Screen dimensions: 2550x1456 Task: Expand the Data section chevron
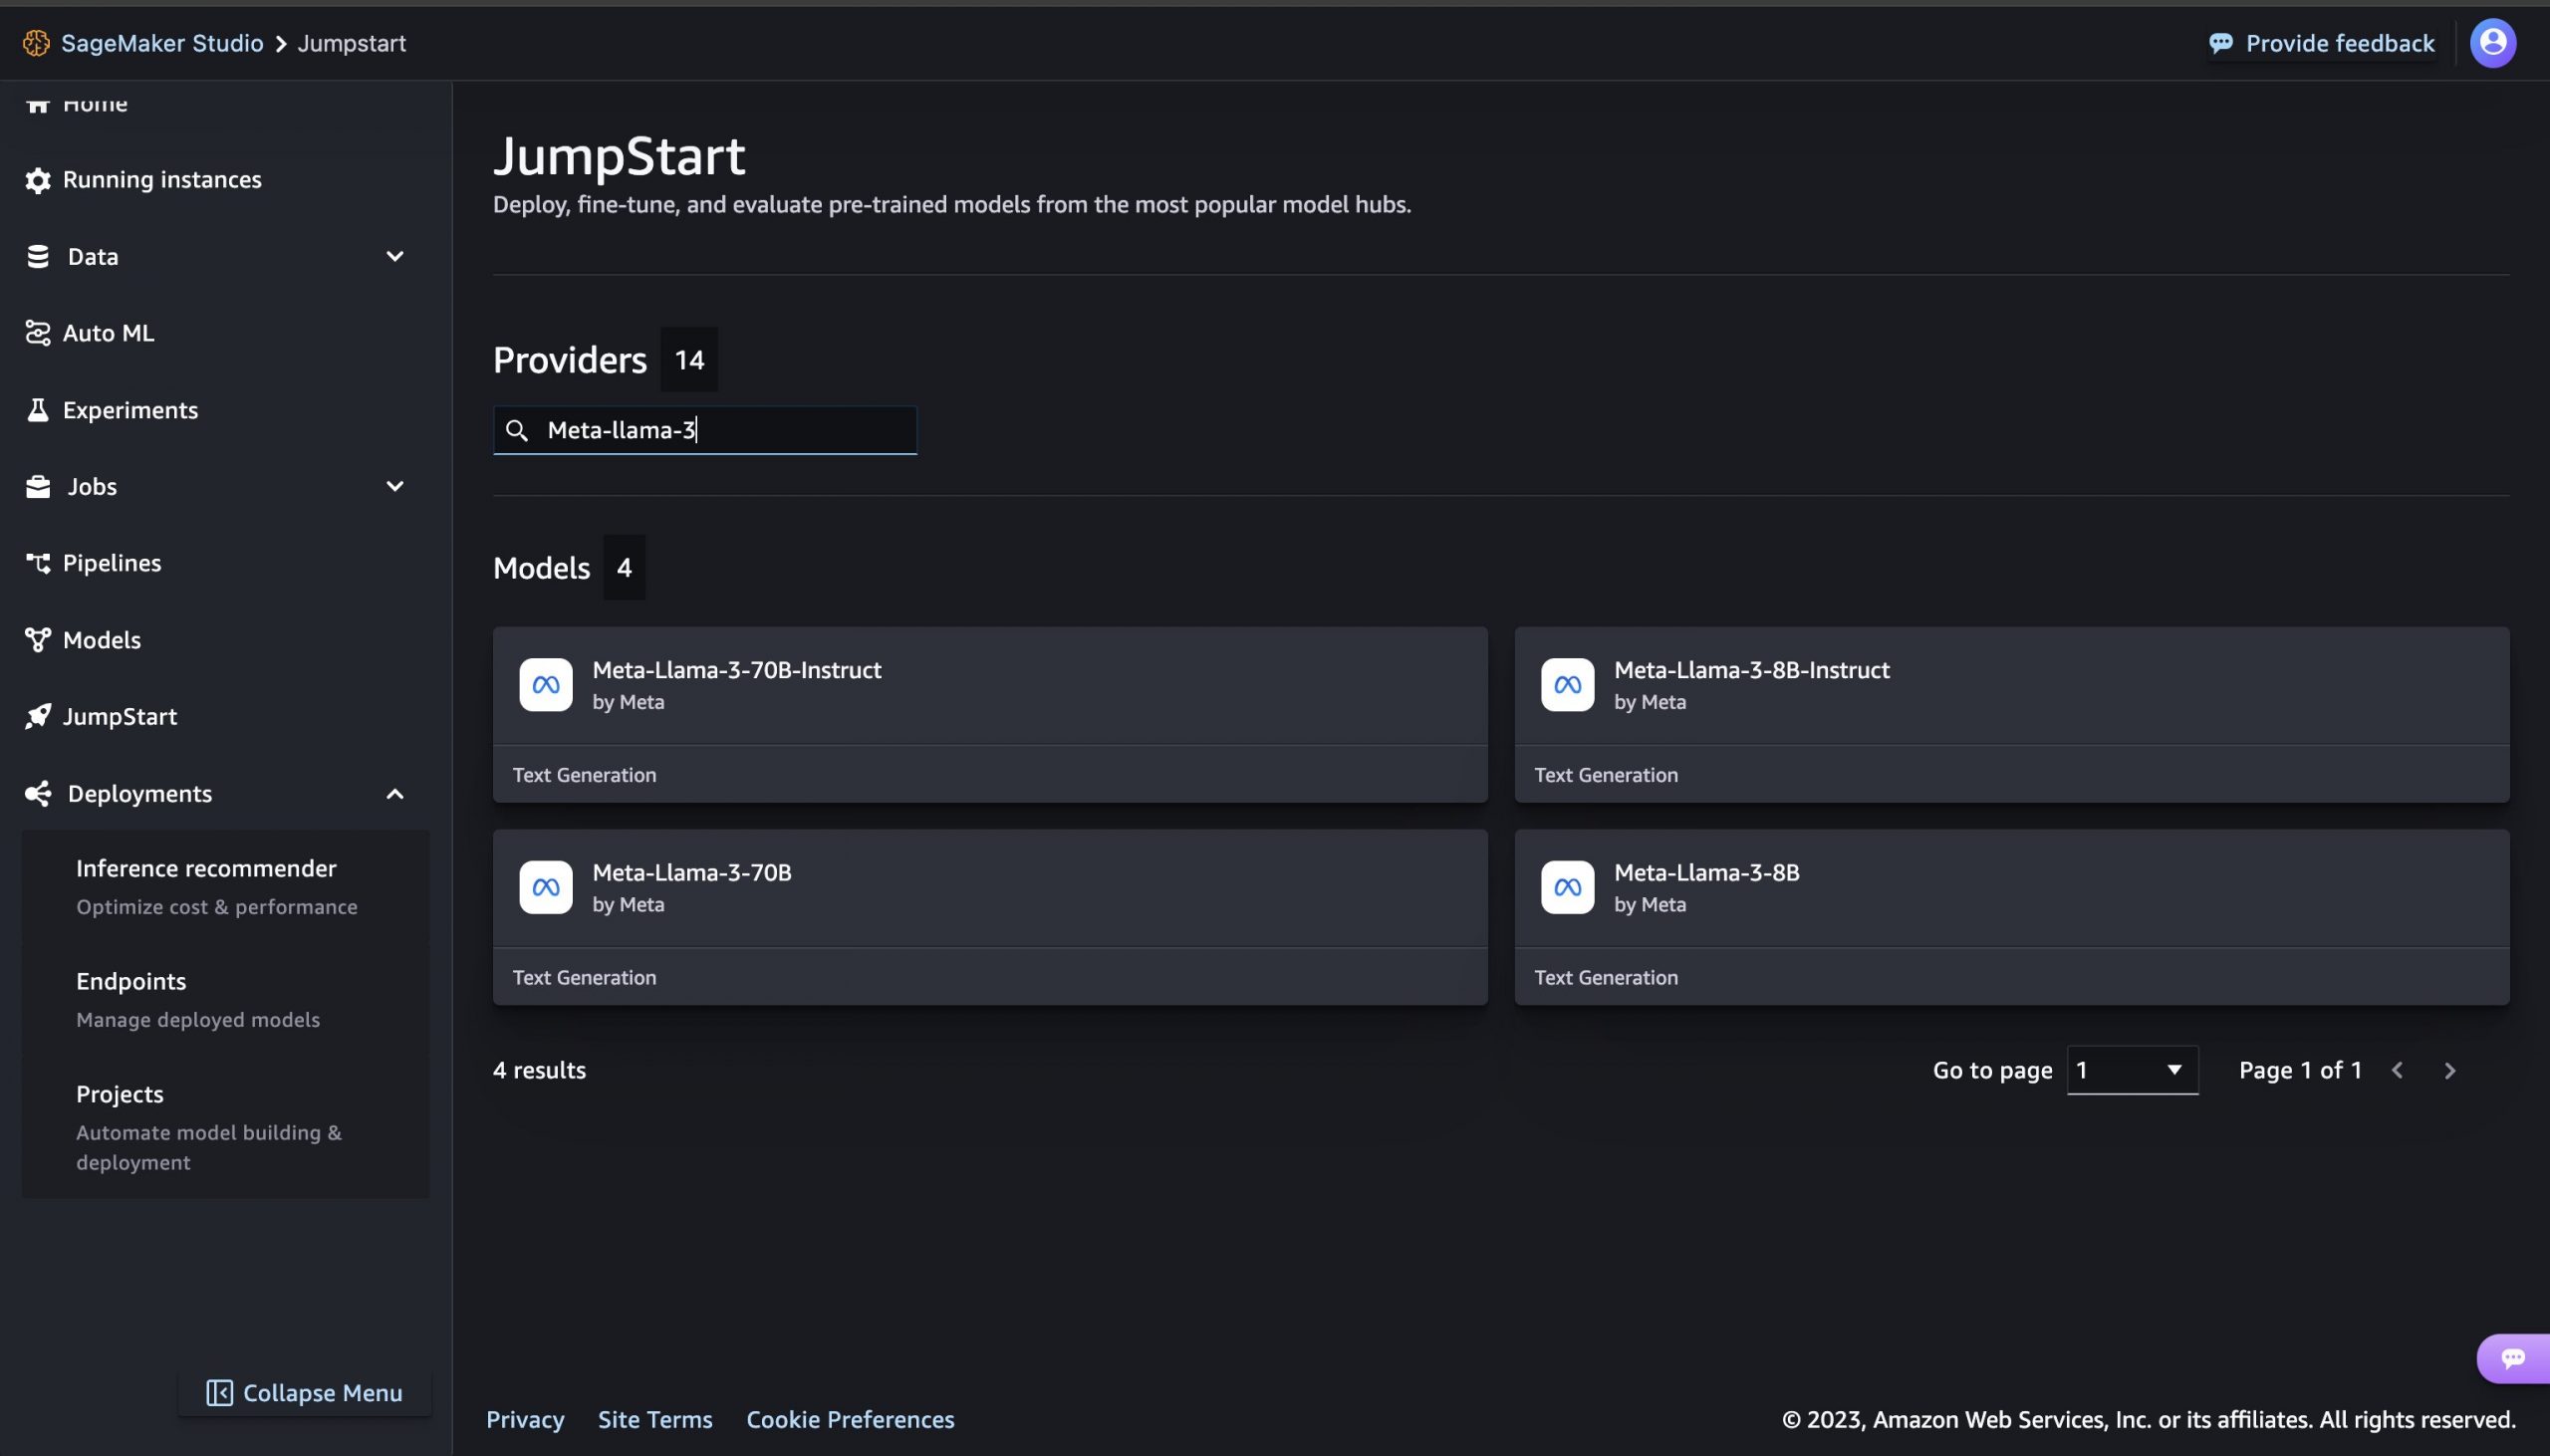click(x=395, y=256)
